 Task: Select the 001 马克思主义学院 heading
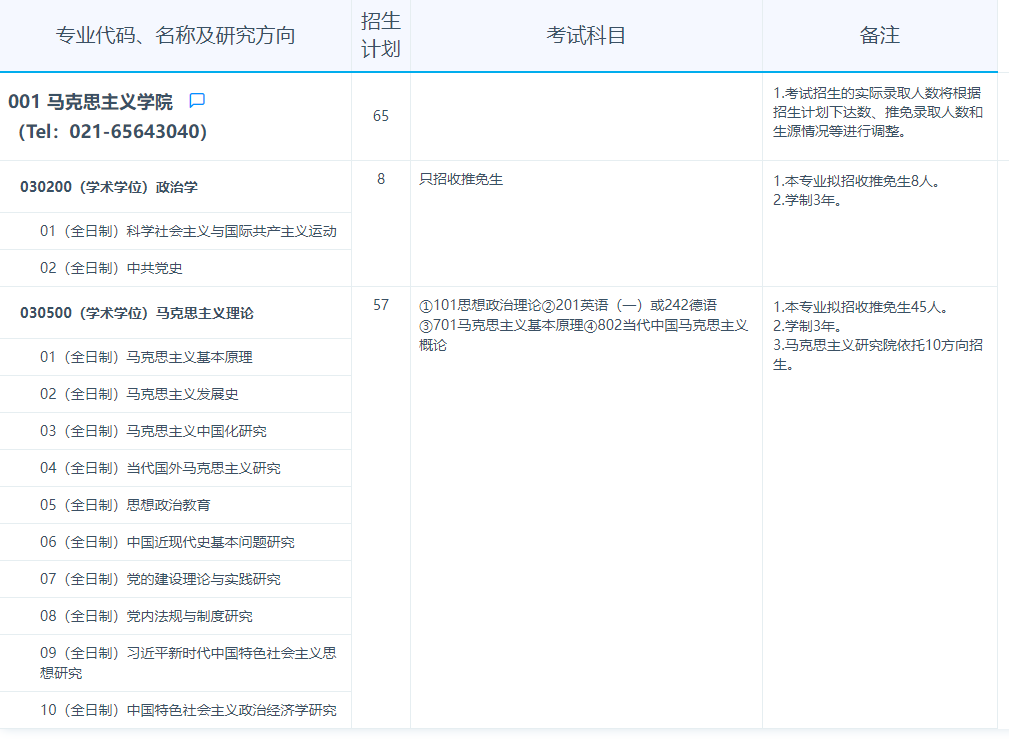coord(90,102)
